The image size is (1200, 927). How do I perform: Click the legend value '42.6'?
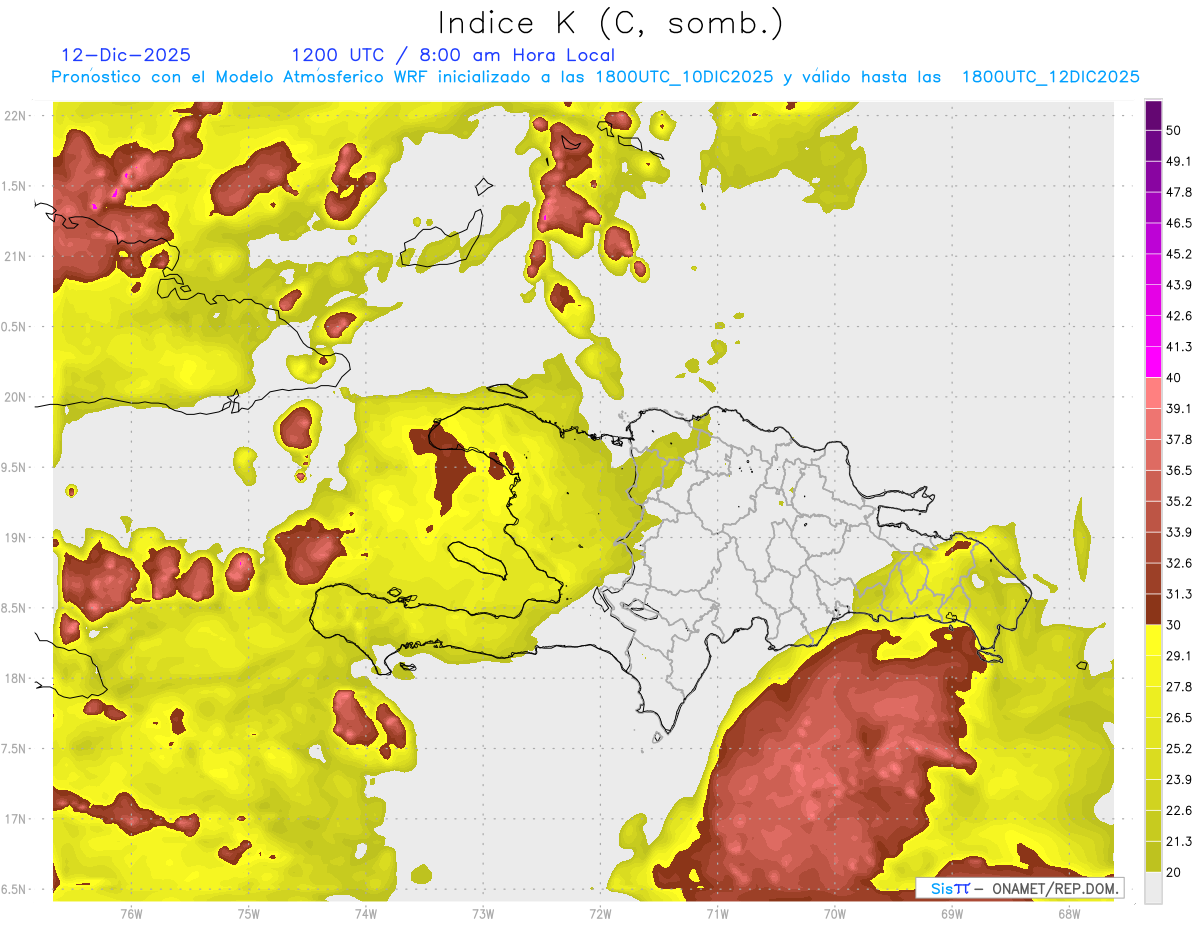(x=1179, y=316)
